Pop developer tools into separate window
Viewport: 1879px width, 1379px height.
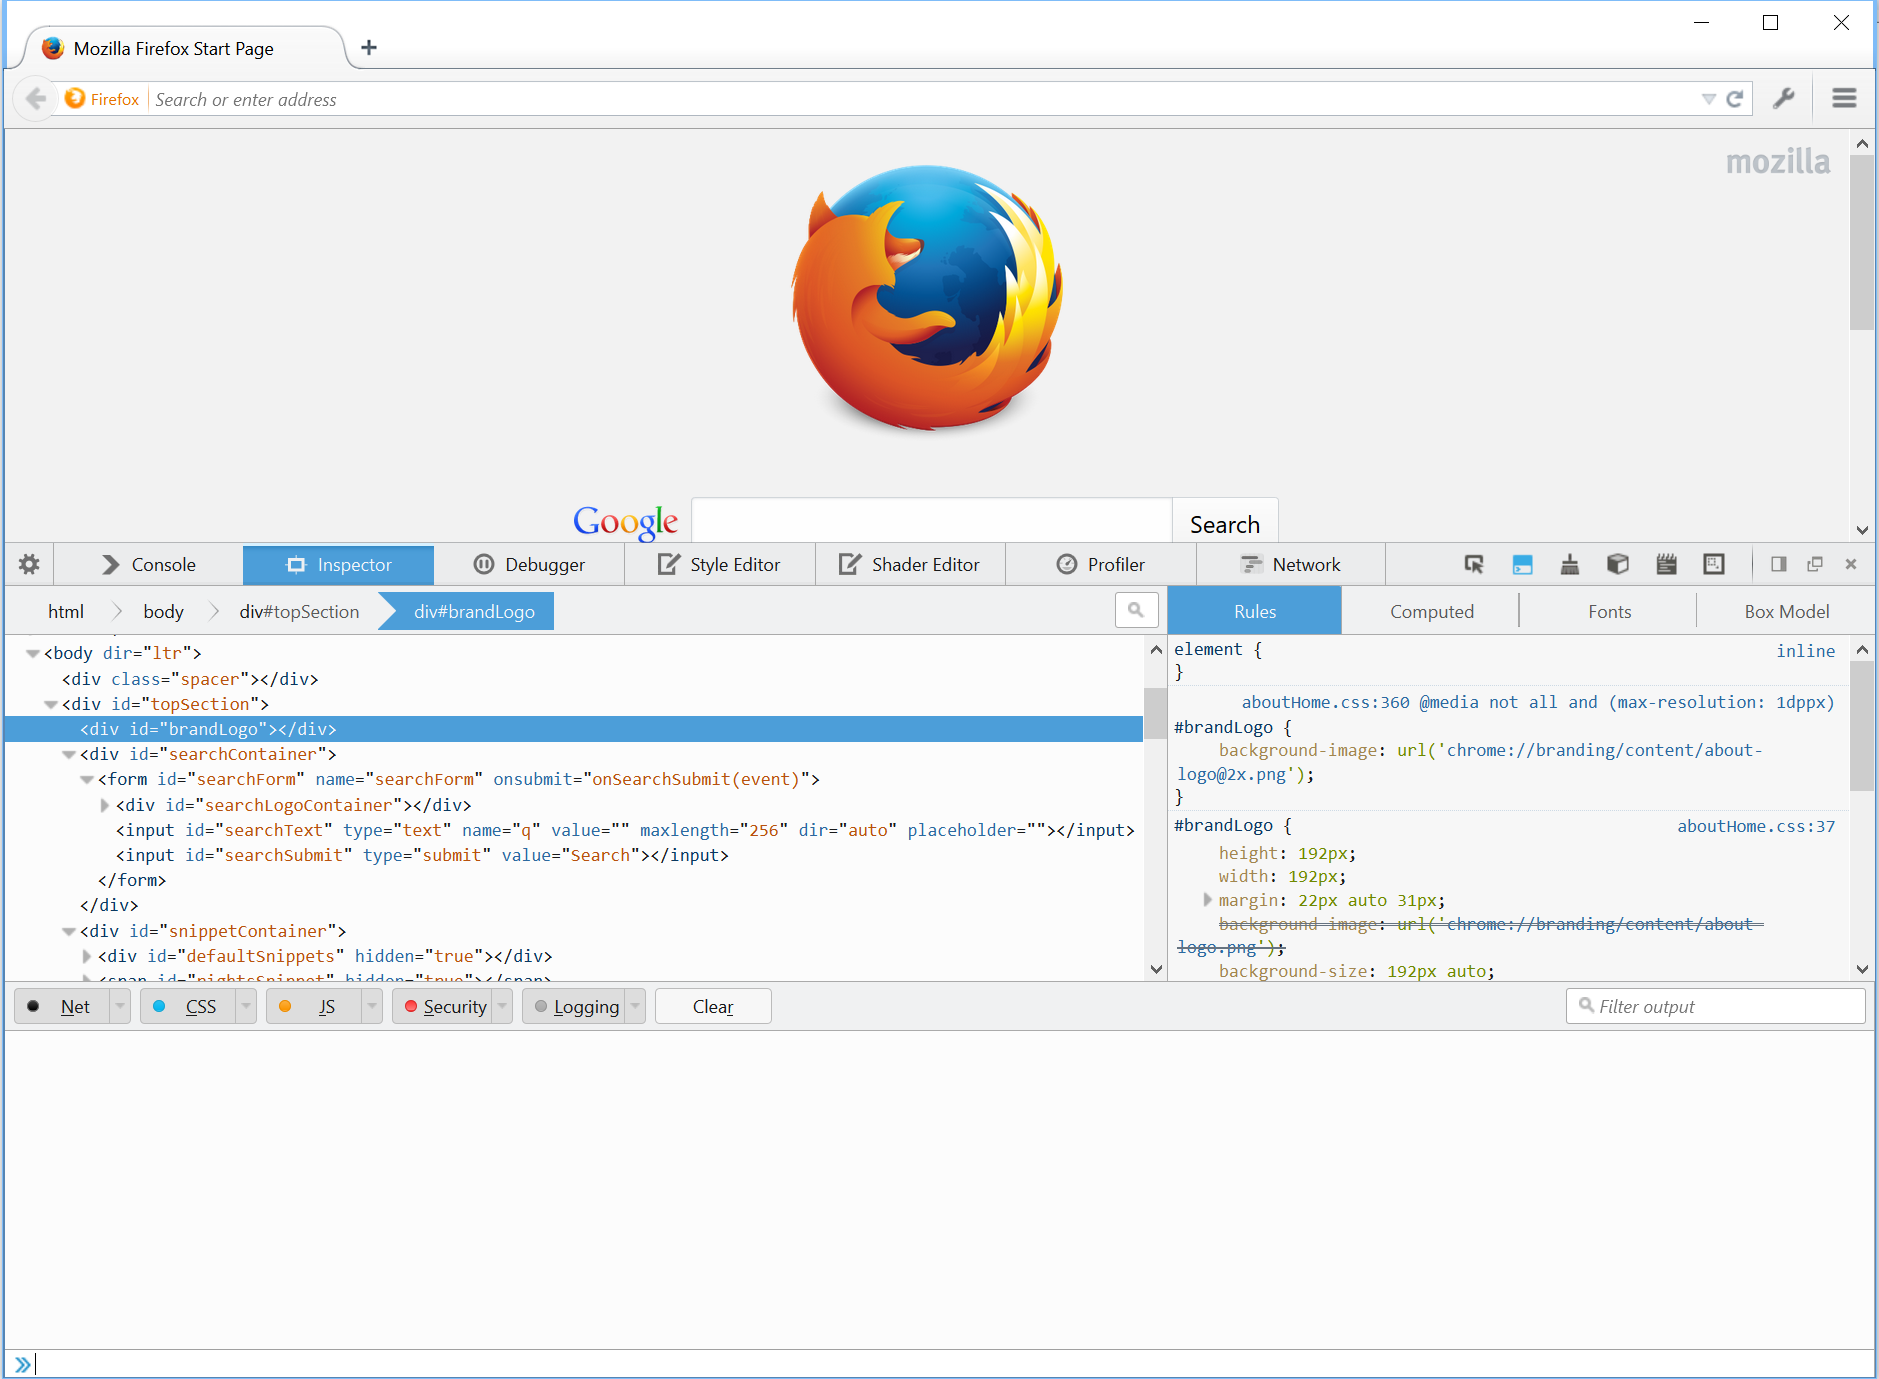tap(1814, 564)
